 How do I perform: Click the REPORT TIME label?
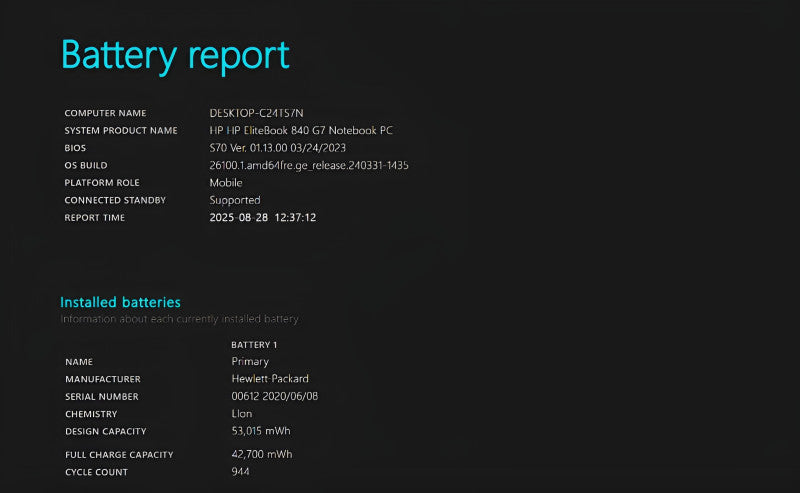tap(94, 217)
